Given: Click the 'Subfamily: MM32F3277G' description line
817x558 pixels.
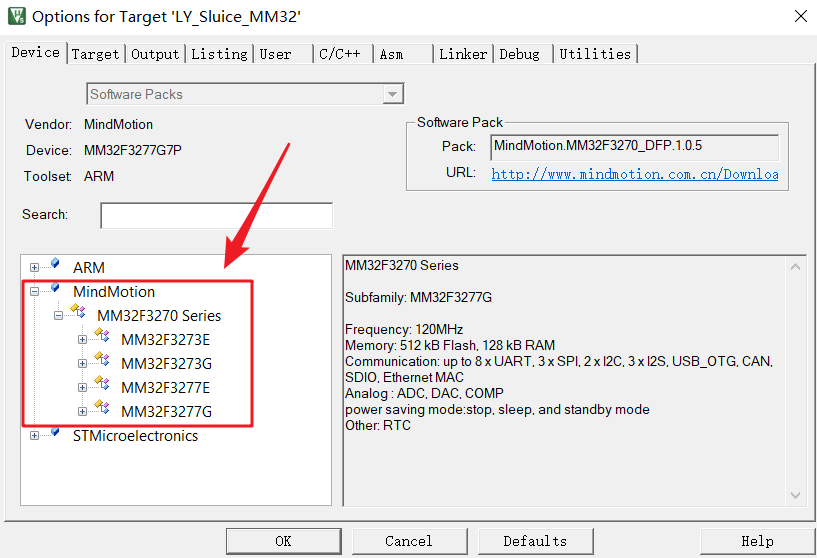Looking at the screenshot, I should pyautogui.click(x=418, y=297).
